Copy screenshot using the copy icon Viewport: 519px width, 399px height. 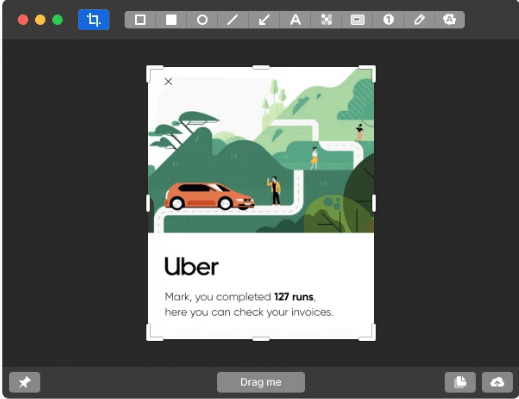(460, 382)
